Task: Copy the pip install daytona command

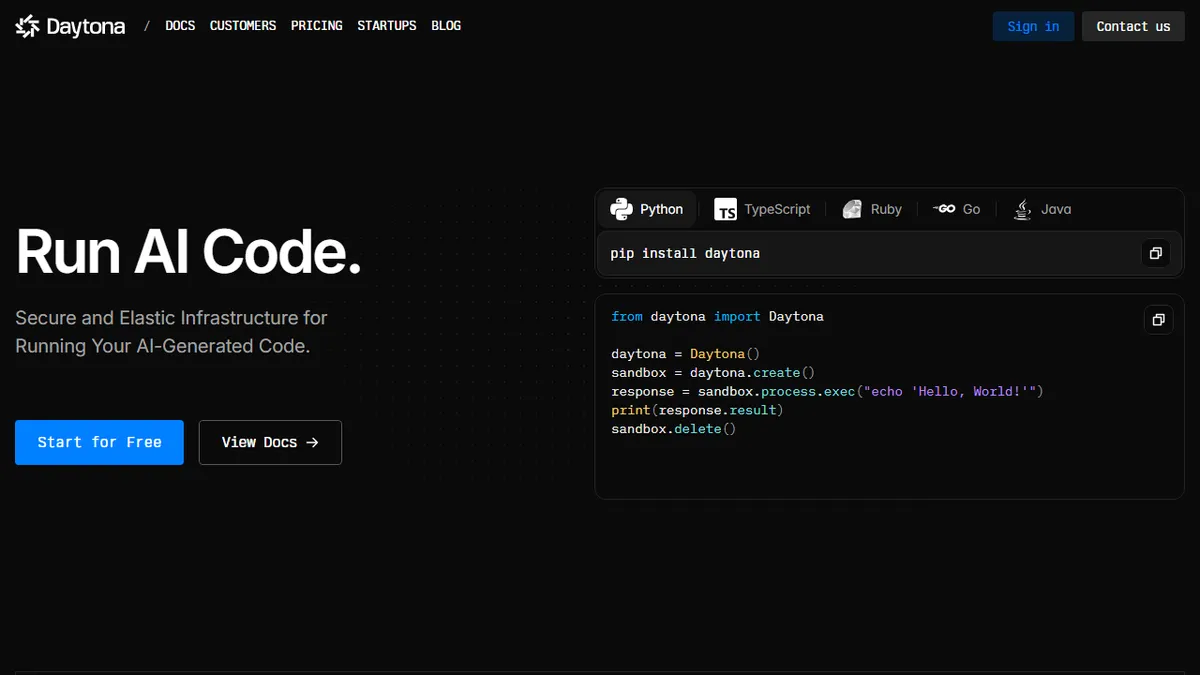Action: pyautogui.click(x=1155, y=253)
